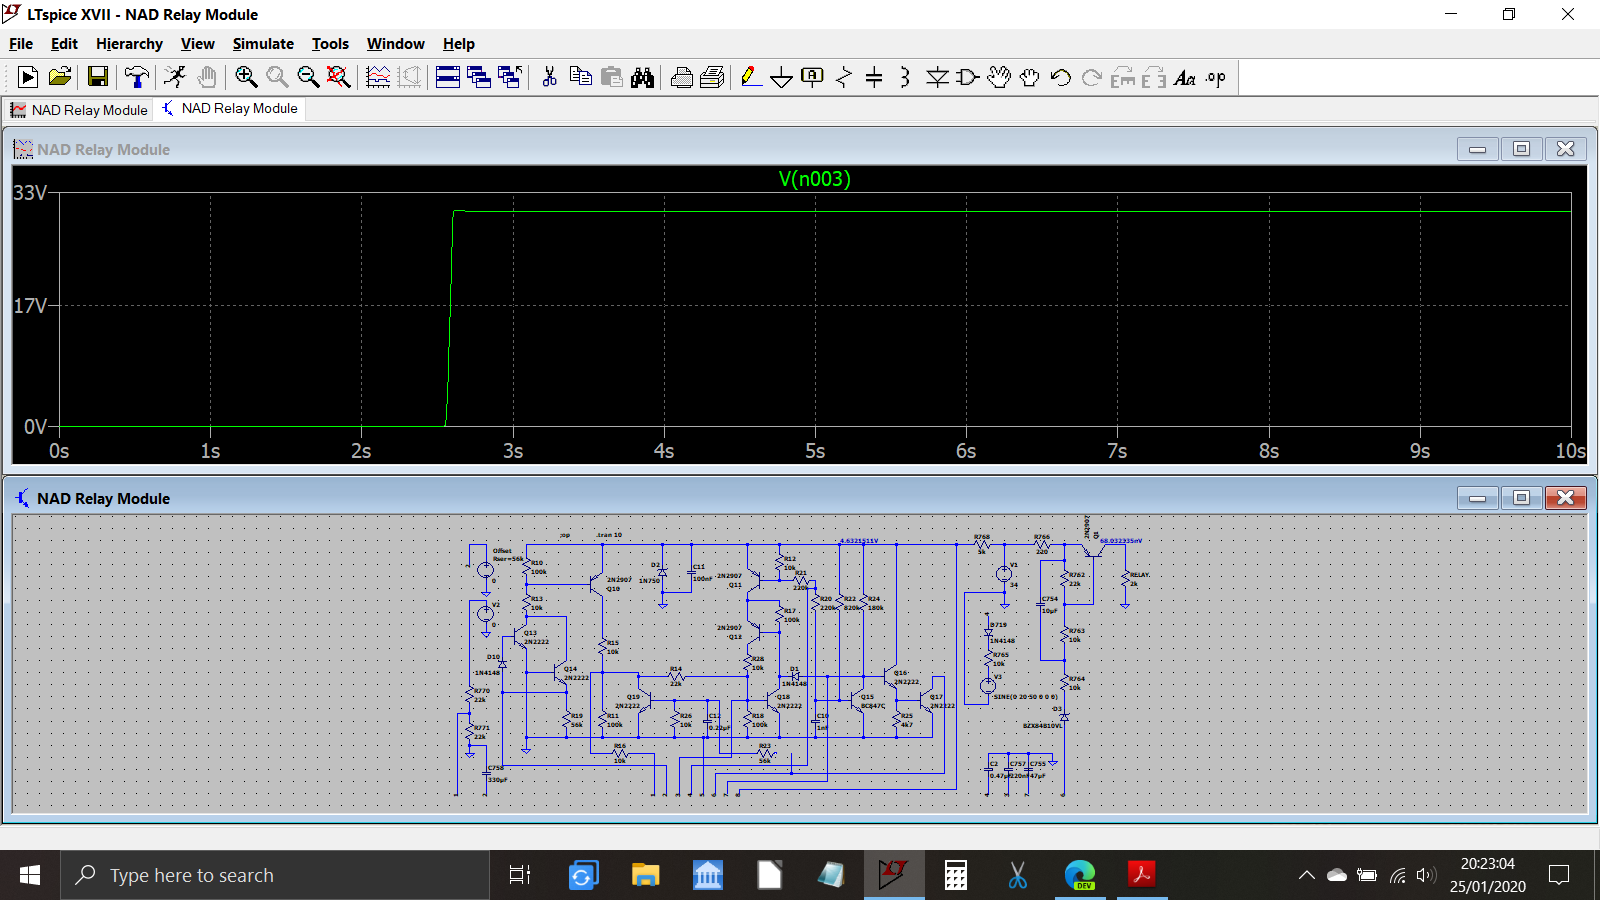This screenshot has height=900, width=1600.
Task: Click the Undo arrow icon
Action: pyautogui.click(x=1061, y=77)
